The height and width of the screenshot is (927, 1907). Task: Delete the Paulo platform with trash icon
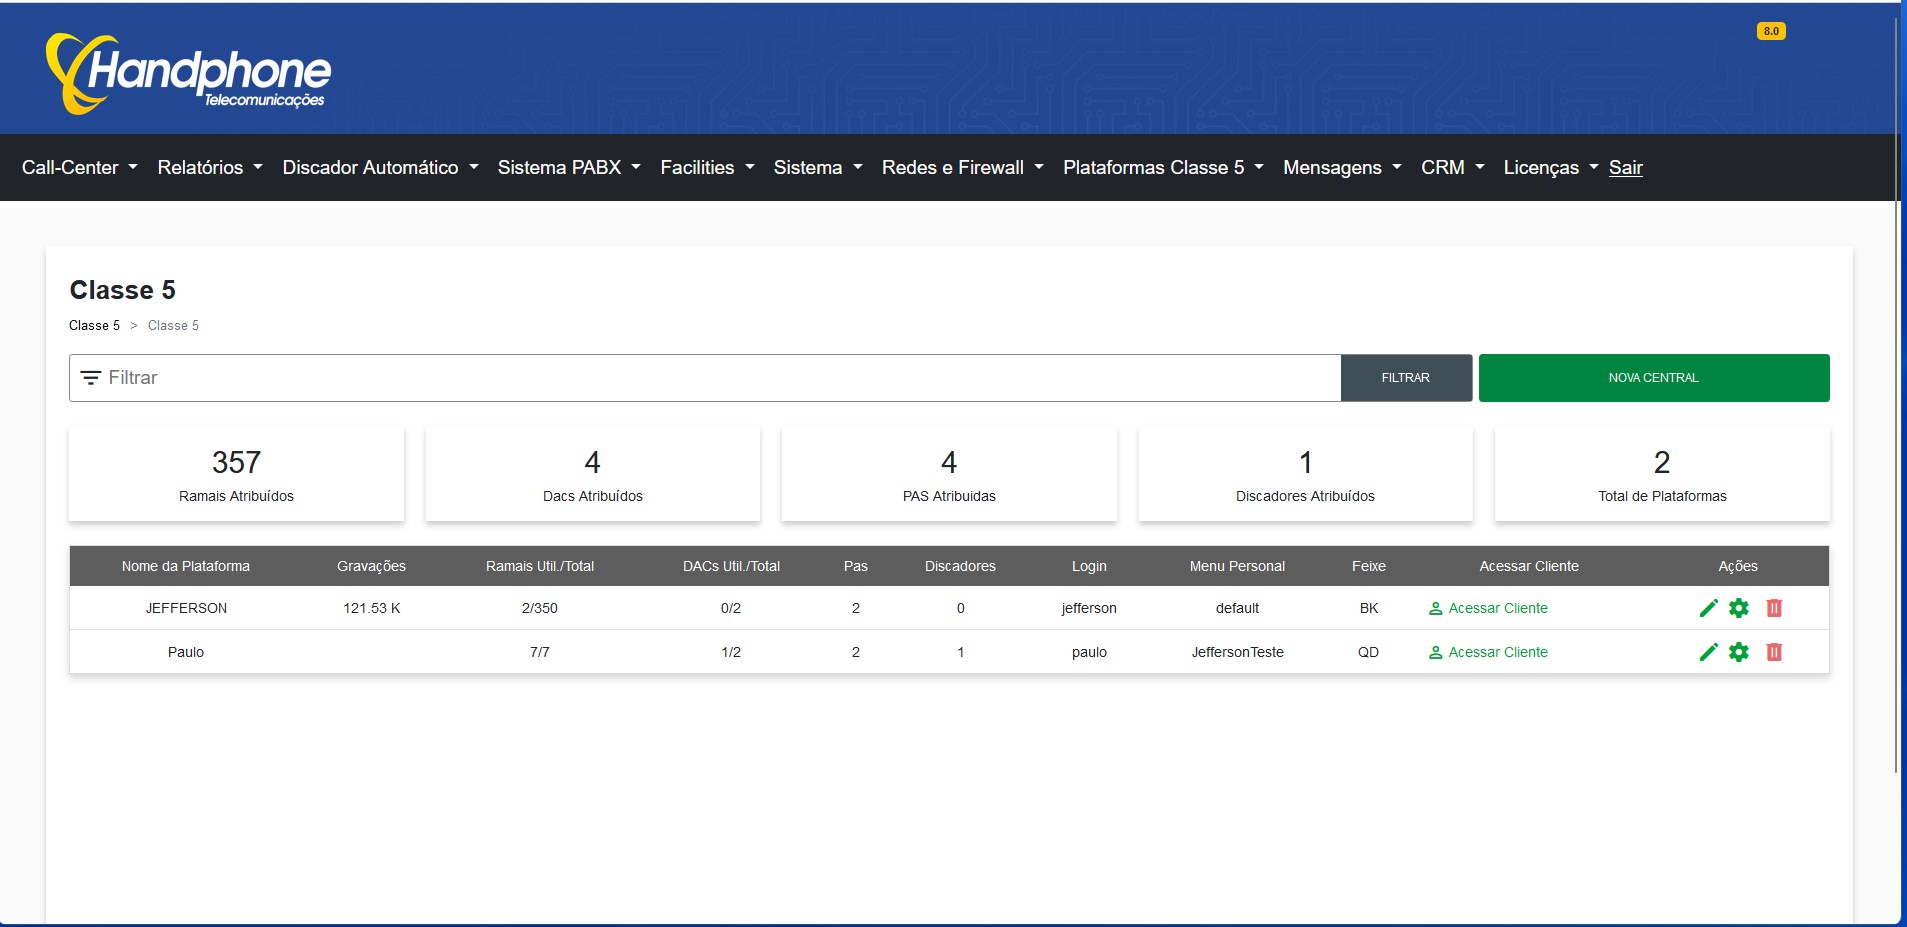(1774, 652)
